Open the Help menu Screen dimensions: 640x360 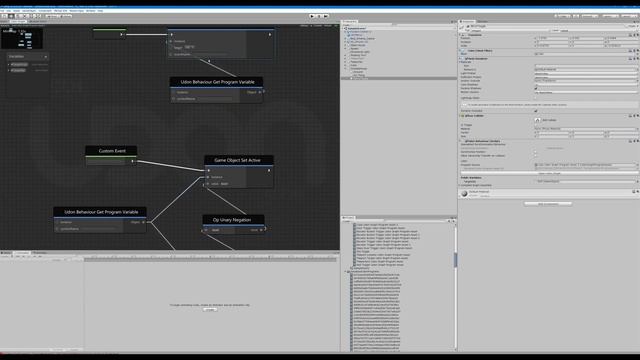100,11
